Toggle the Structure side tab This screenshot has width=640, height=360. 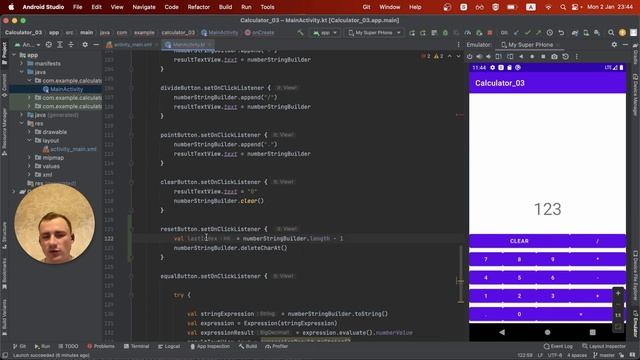click(4, 236)
